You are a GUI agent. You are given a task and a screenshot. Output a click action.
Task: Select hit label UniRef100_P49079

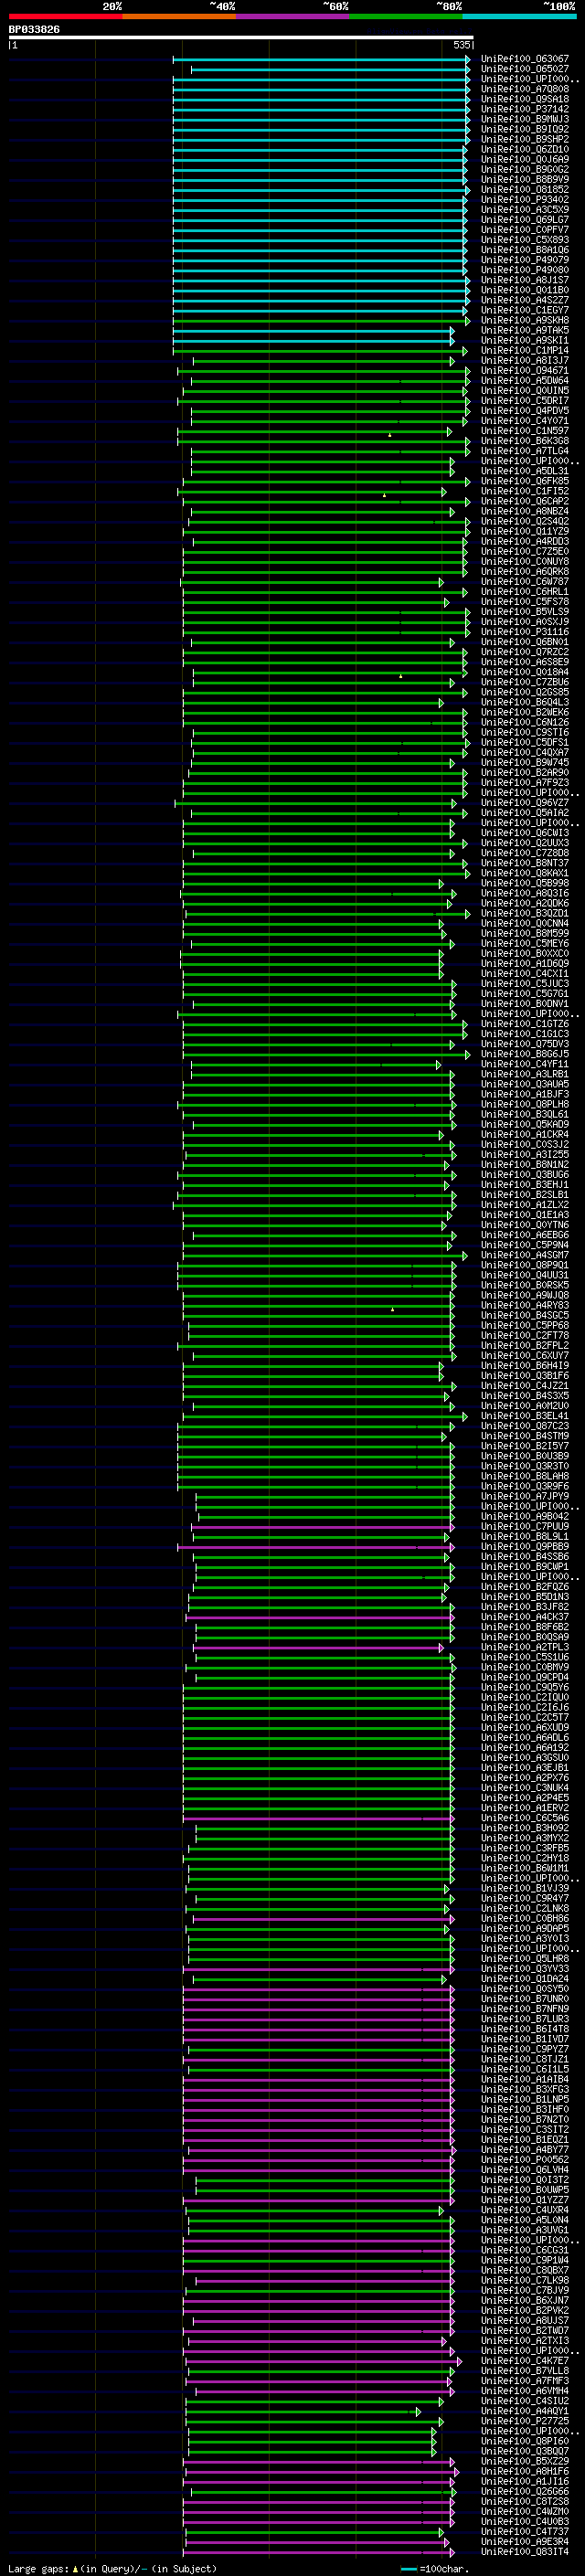coord(525,260)
